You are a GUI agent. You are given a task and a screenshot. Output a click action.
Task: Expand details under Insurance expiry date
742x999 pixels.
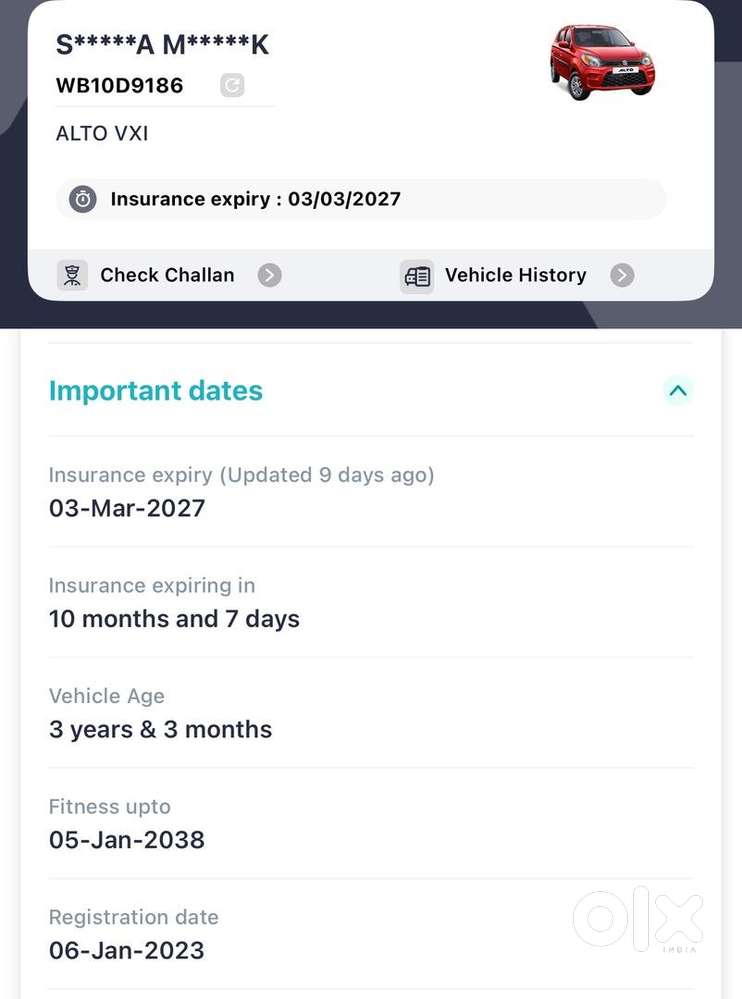pyautogui.click(x=127, y=508)
